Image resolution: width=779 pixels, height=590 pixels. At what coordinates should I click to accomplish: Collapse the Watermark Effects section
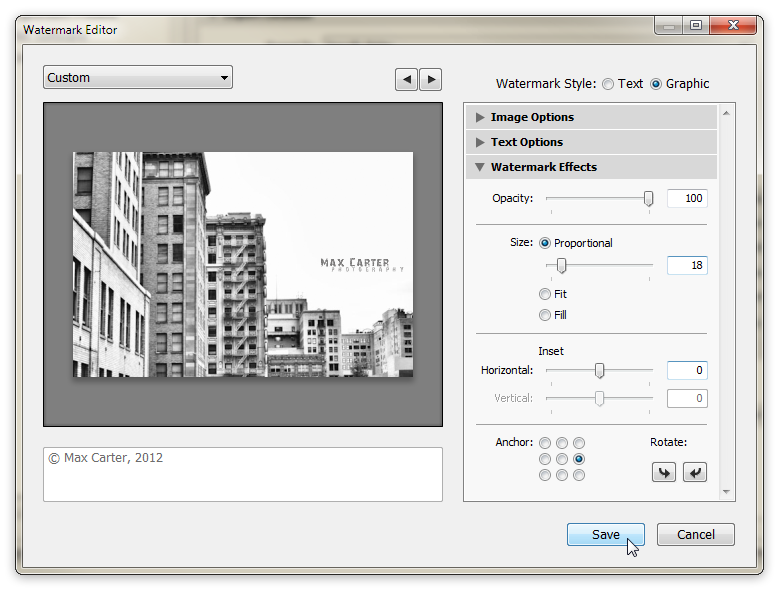[591, 167]
